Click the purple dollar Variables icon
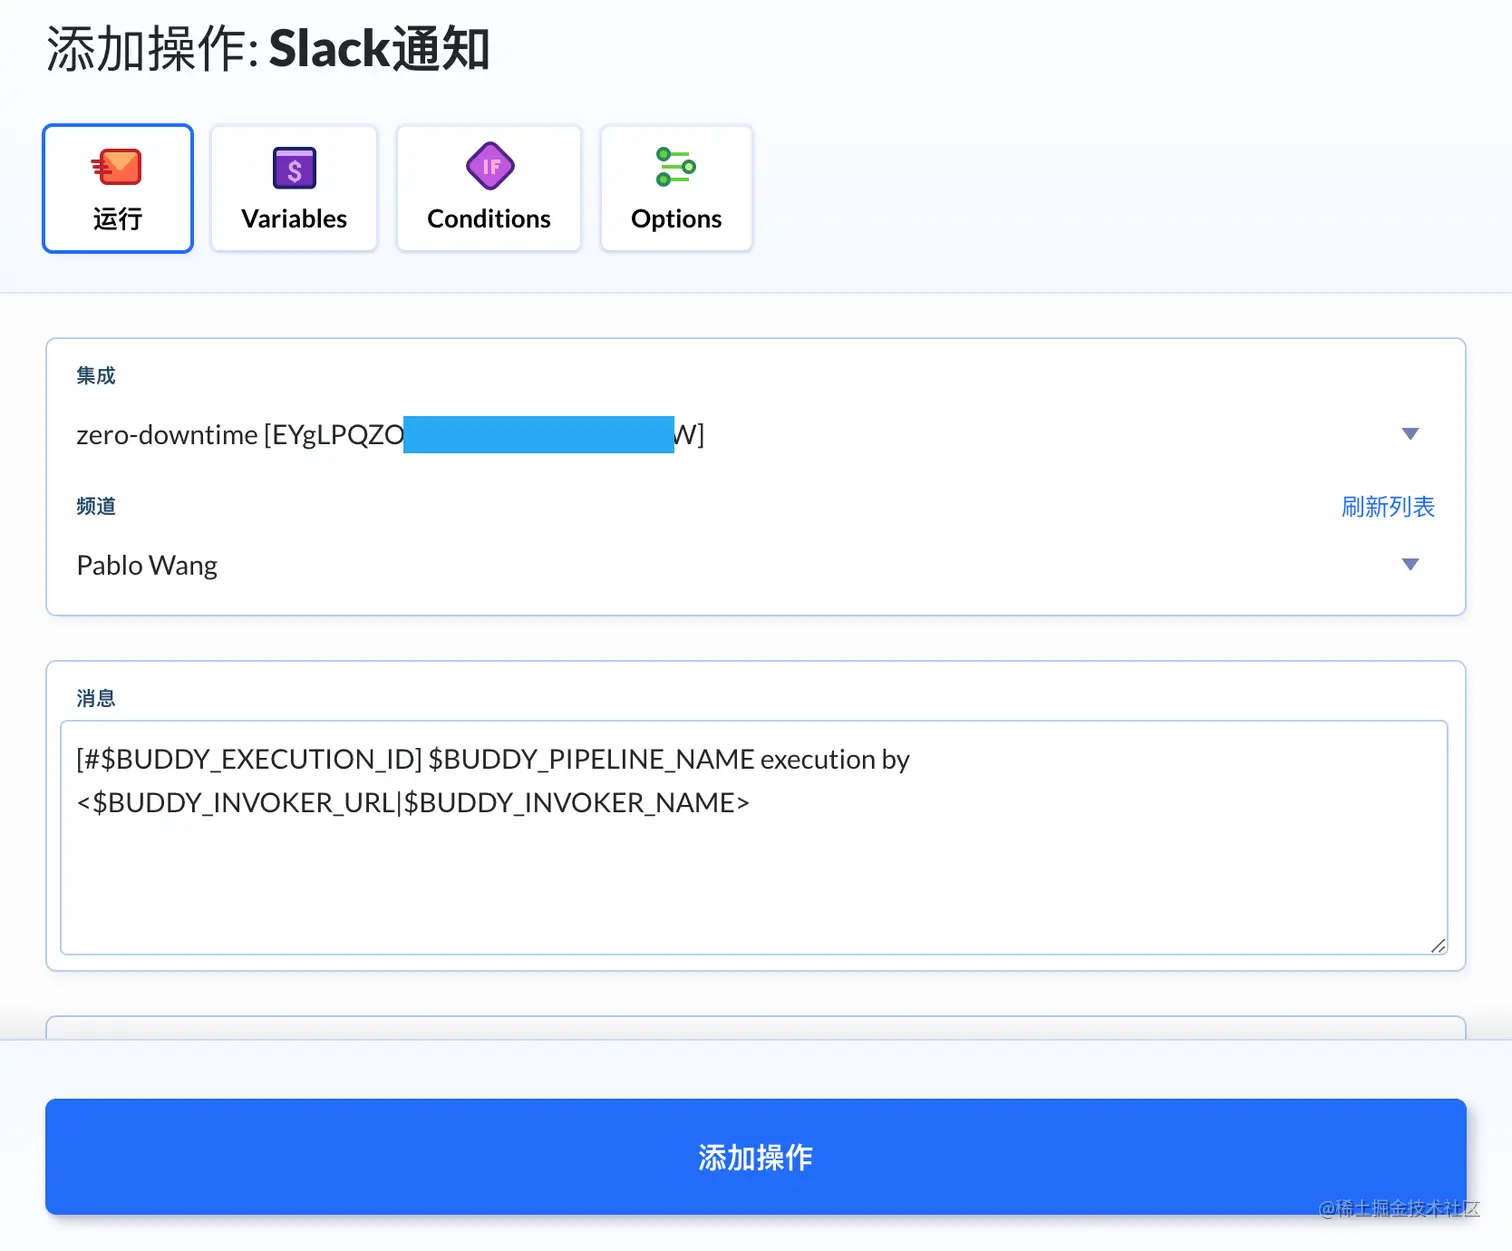This screenshot has width=1512, height=1251. click(294, 168)
